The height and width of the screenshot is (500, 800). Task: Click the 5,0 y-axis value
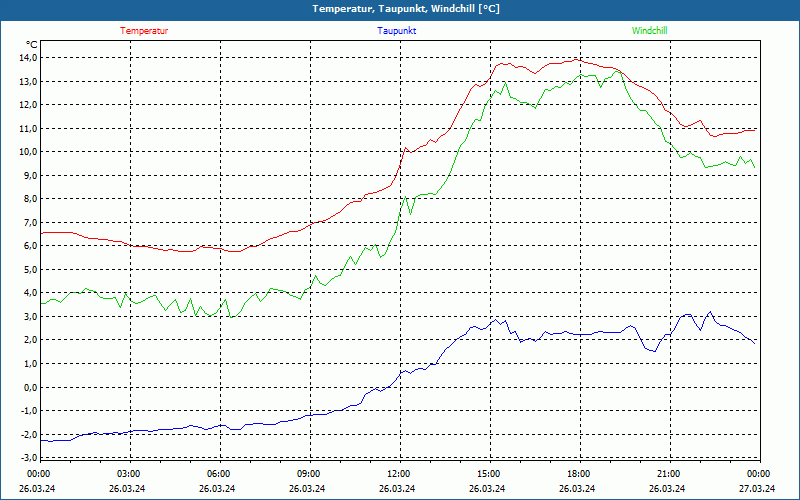point(31,269)
